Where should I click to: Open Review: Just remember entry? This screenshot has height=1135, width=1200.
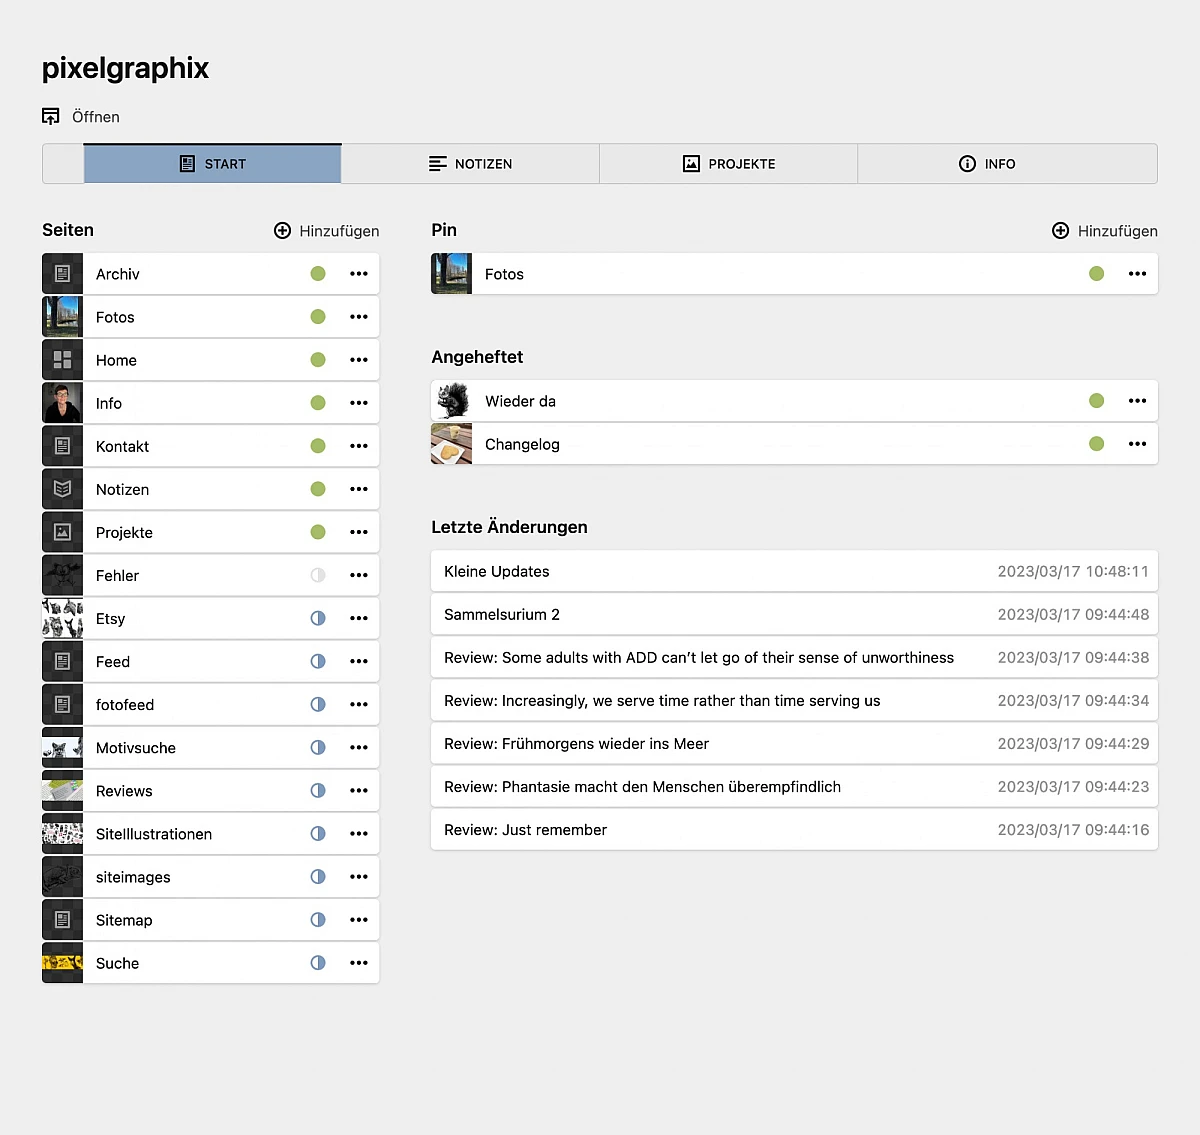click(794, 829)
